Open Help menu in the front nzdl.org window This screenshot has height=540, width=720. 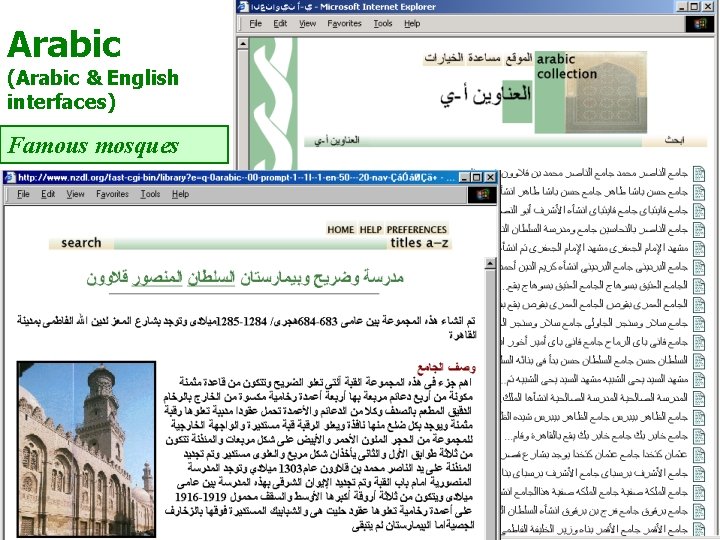(x=180, y=194)
